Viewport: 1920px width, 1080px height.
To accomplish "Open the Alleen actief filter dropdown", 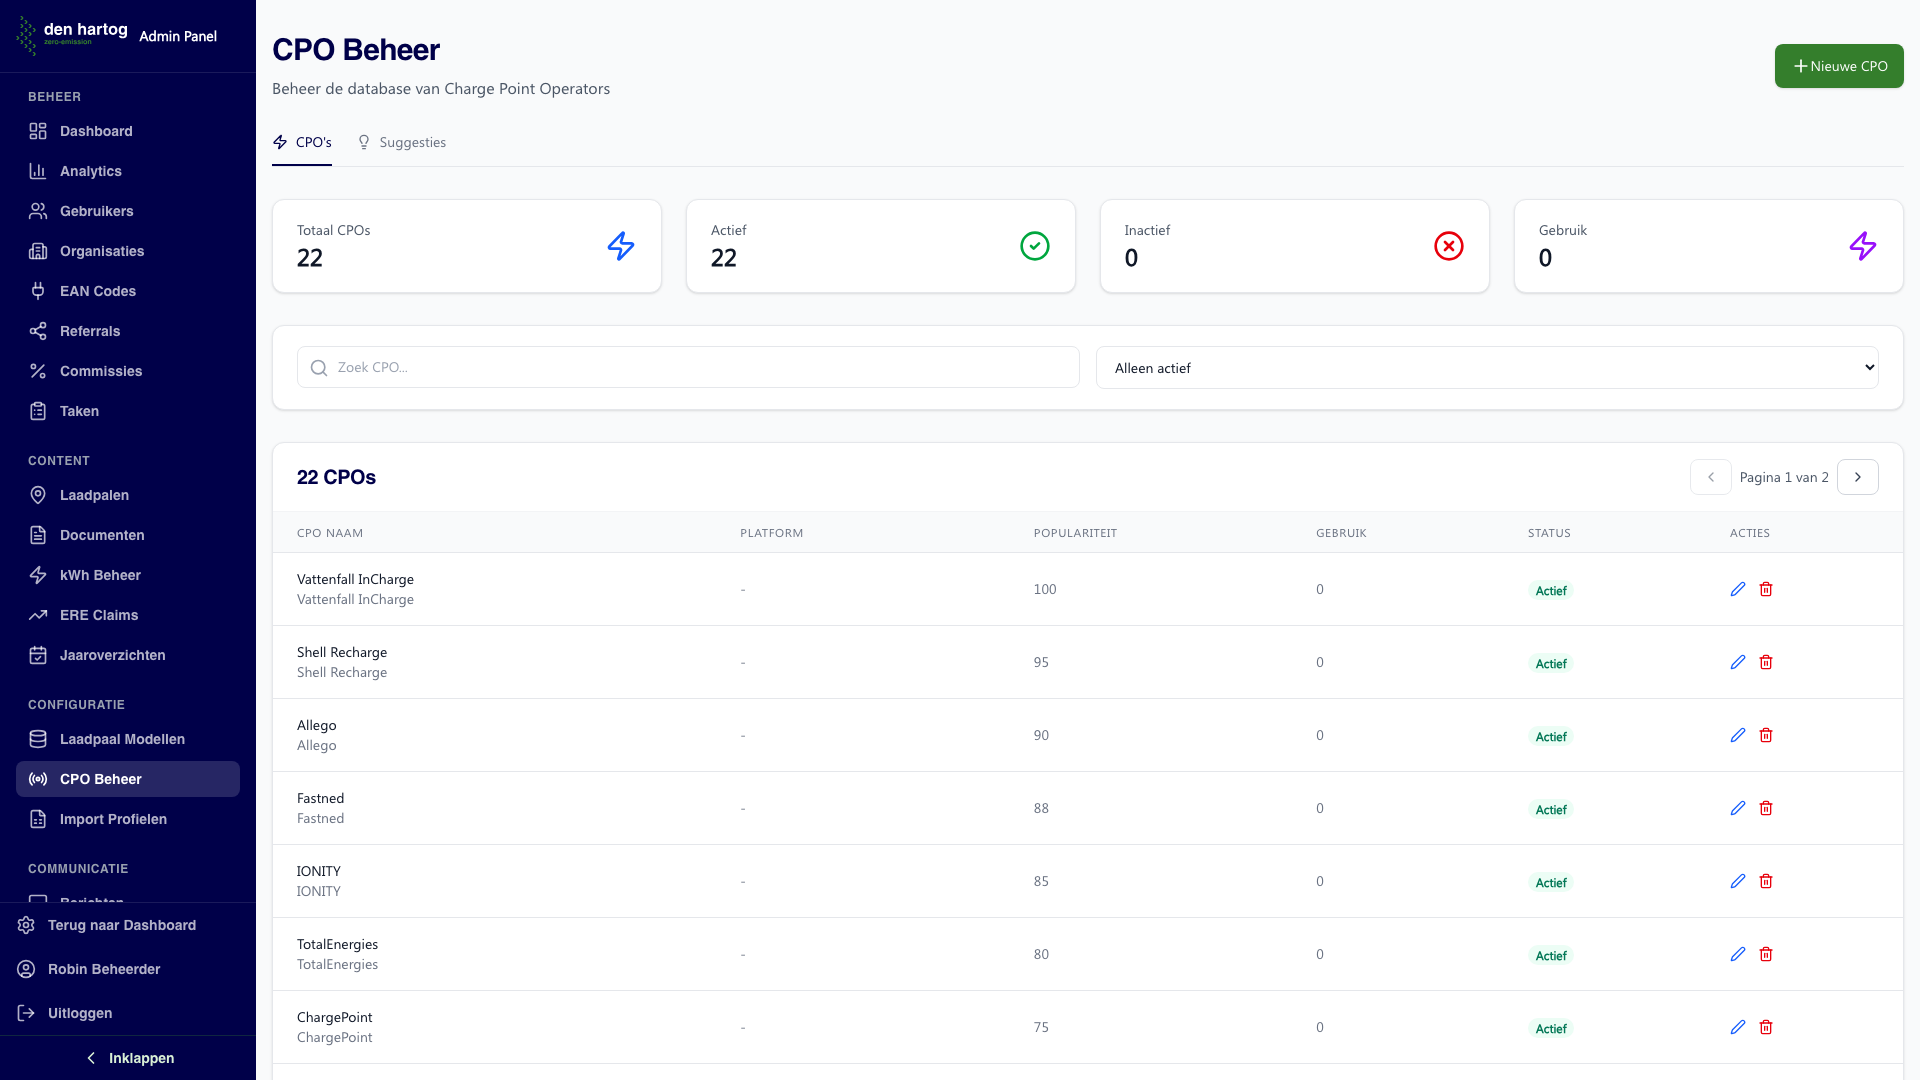I will pyautogui.click(x=1487, y=368).
